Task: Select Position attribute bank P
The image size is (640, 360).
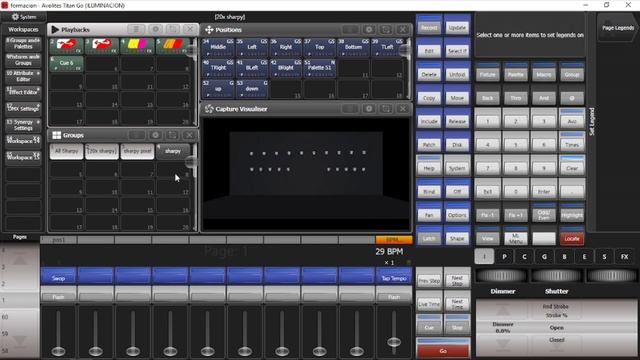Action: (x=504, y=257)
